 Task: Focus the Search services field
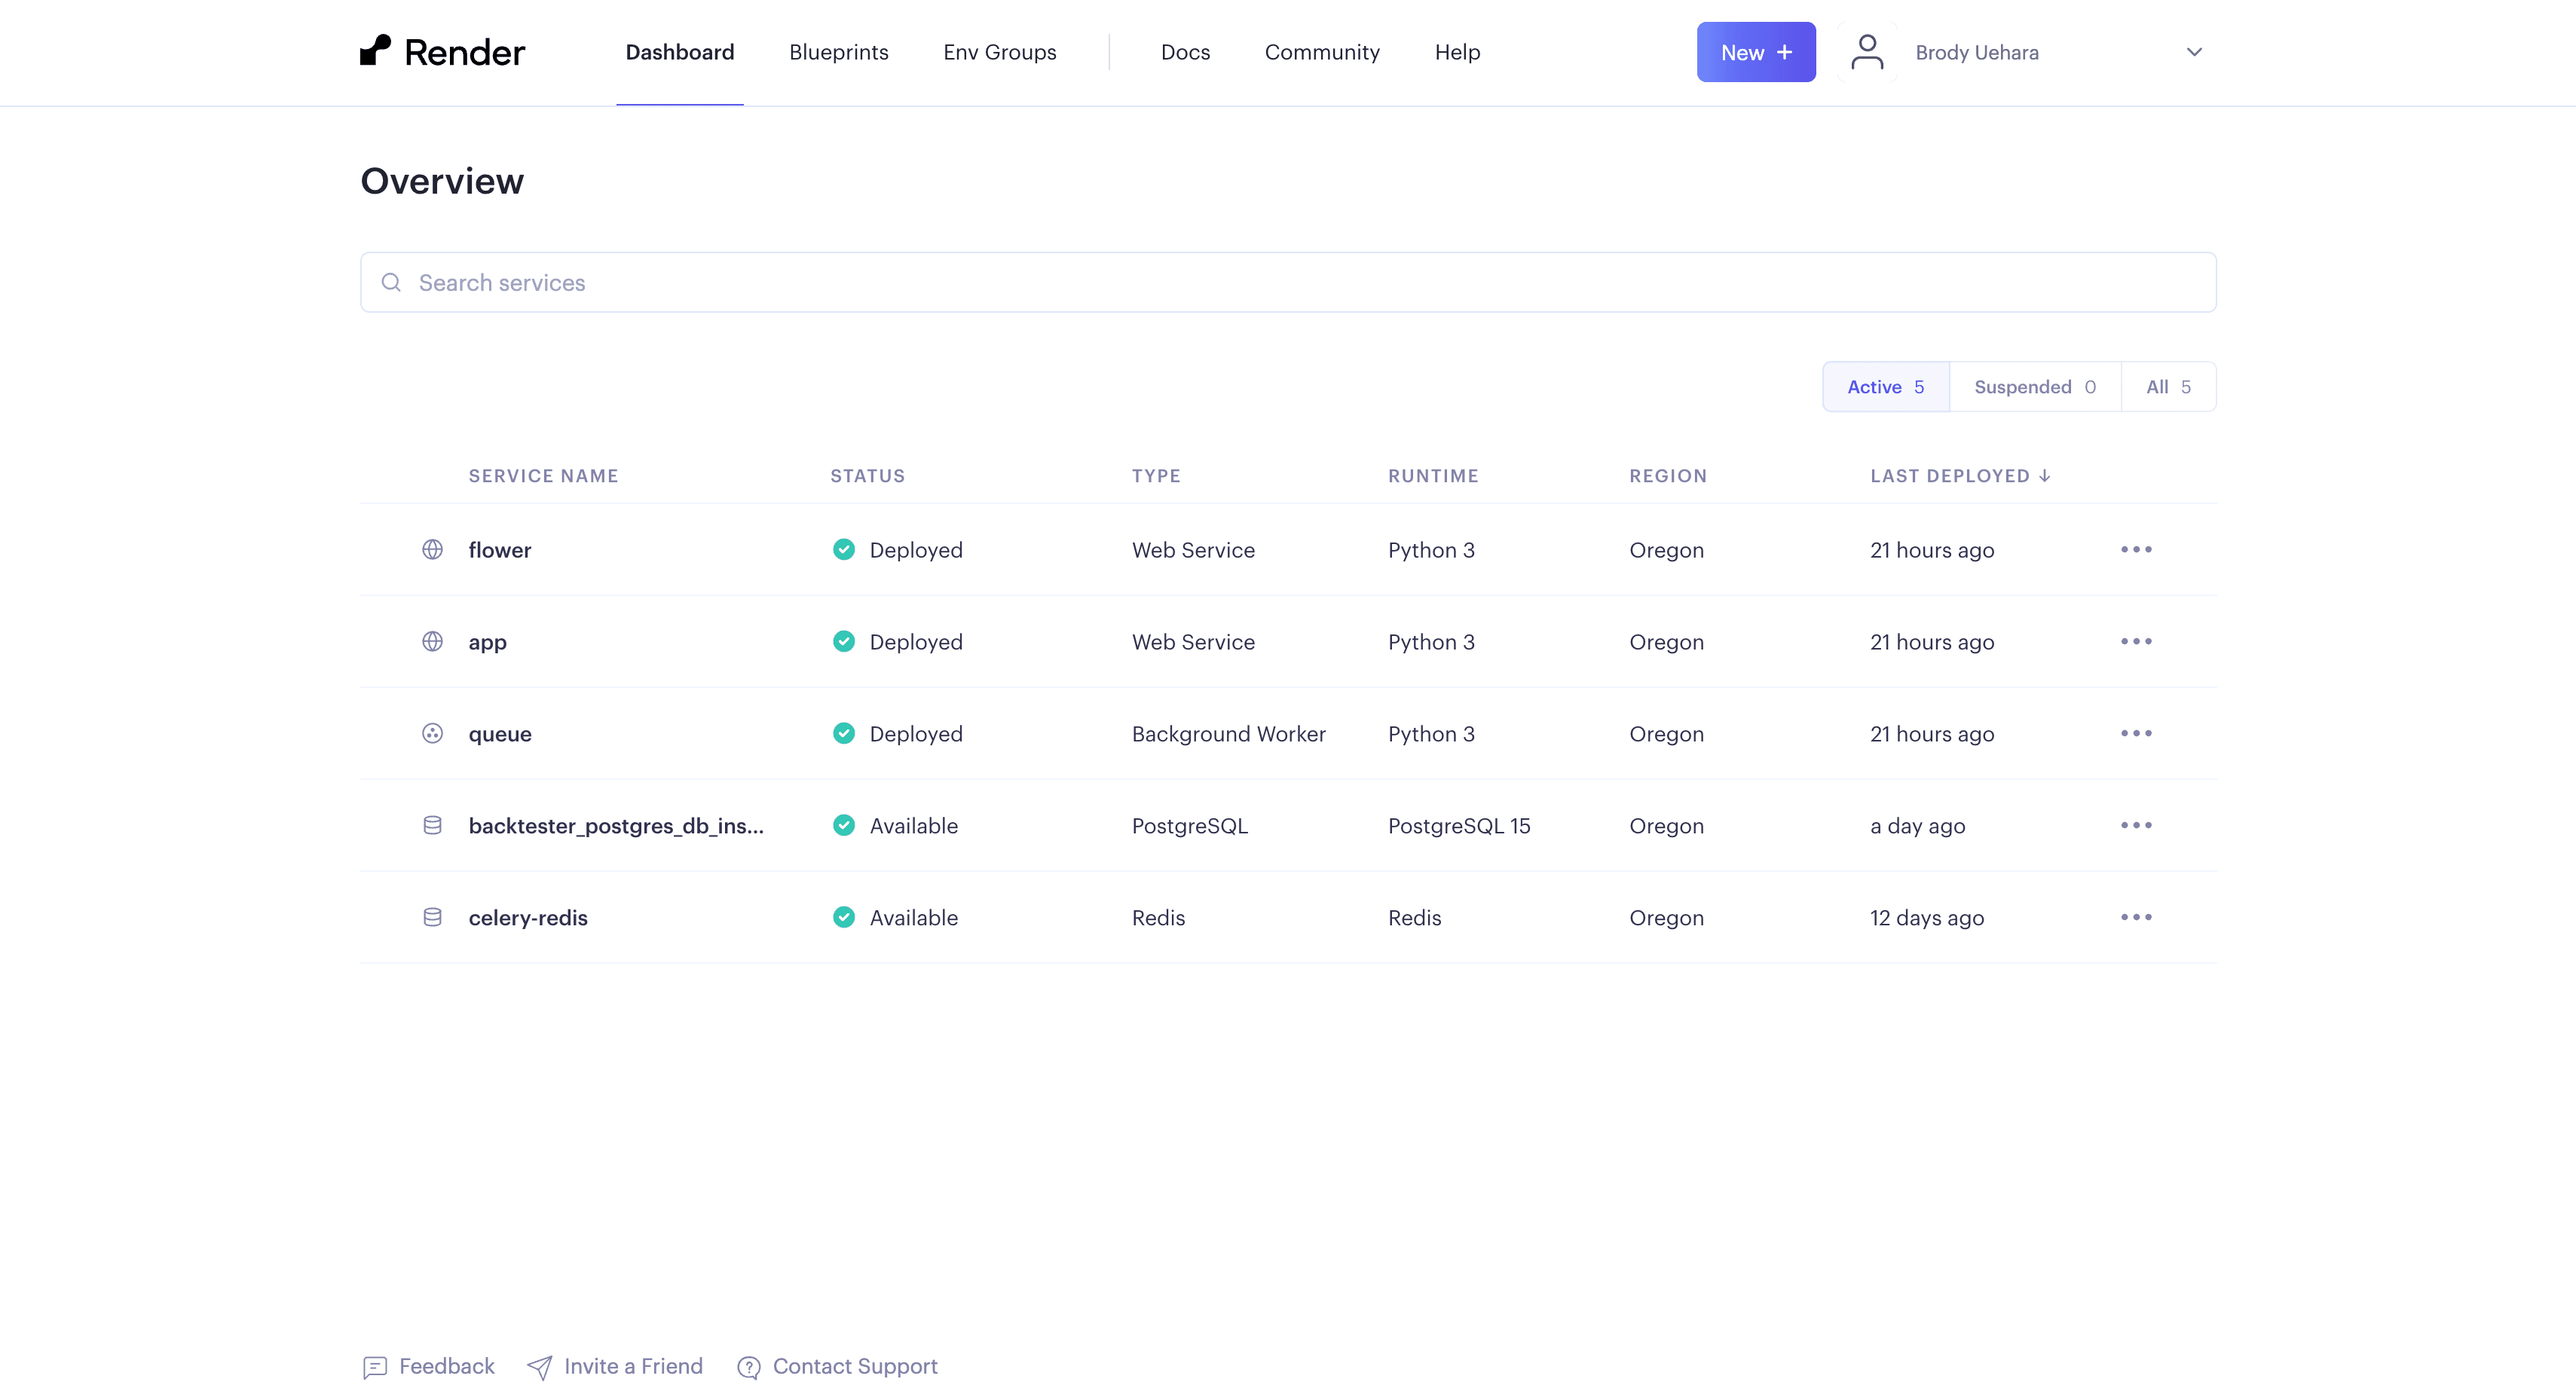click(x=1288, y=283)
